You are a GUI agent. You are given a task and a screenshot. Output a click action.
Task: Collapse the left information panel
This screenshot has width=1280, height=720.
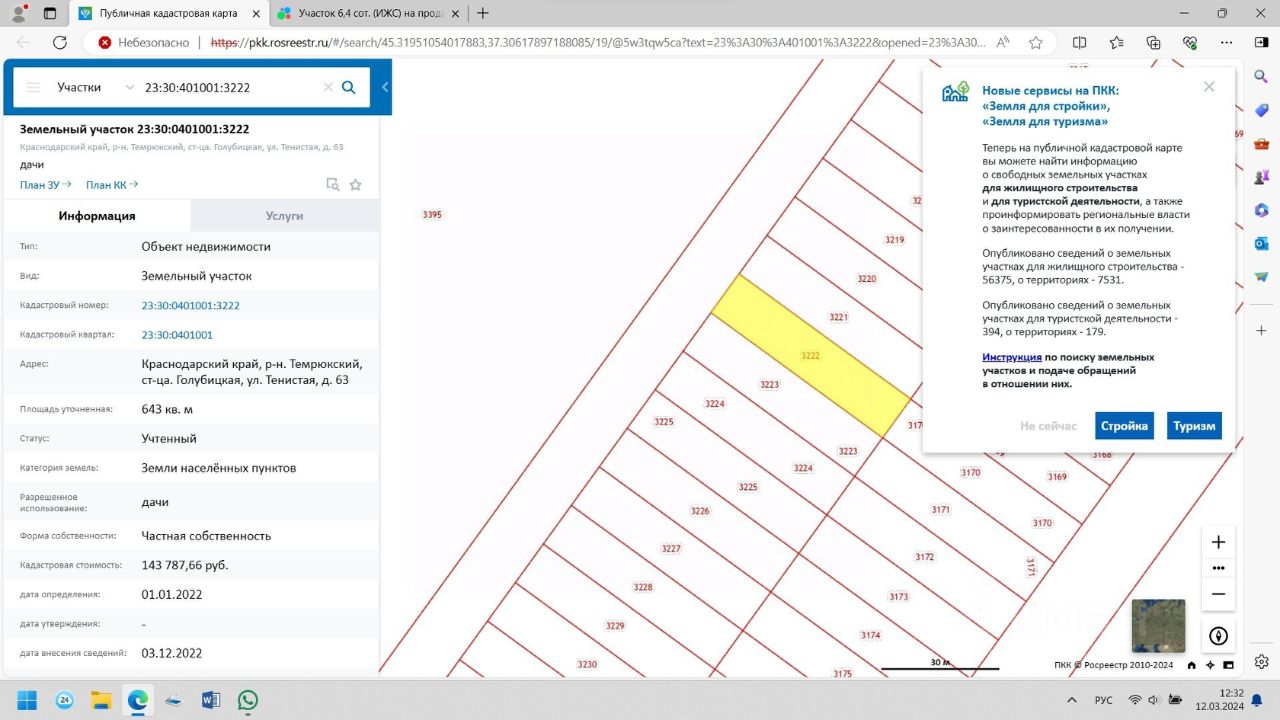click(x=385, y=87)
